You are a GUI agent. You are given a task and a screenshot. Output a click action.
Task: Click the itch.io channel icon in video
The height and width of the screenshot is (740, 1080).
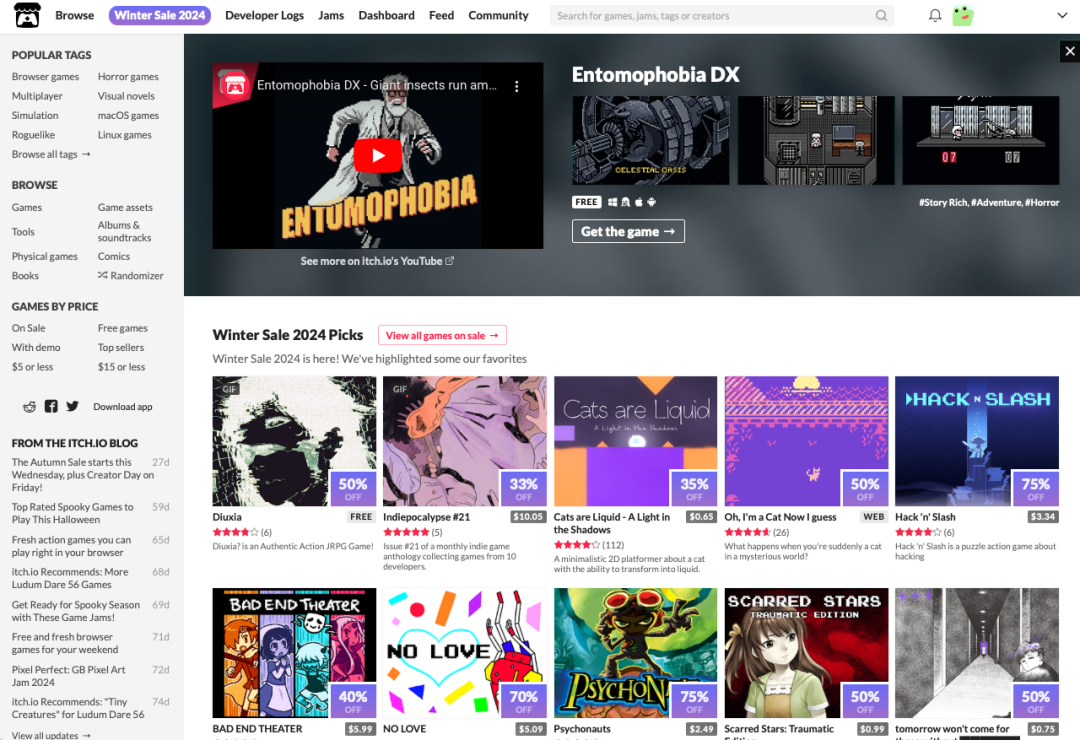click(x=234, y=85)
